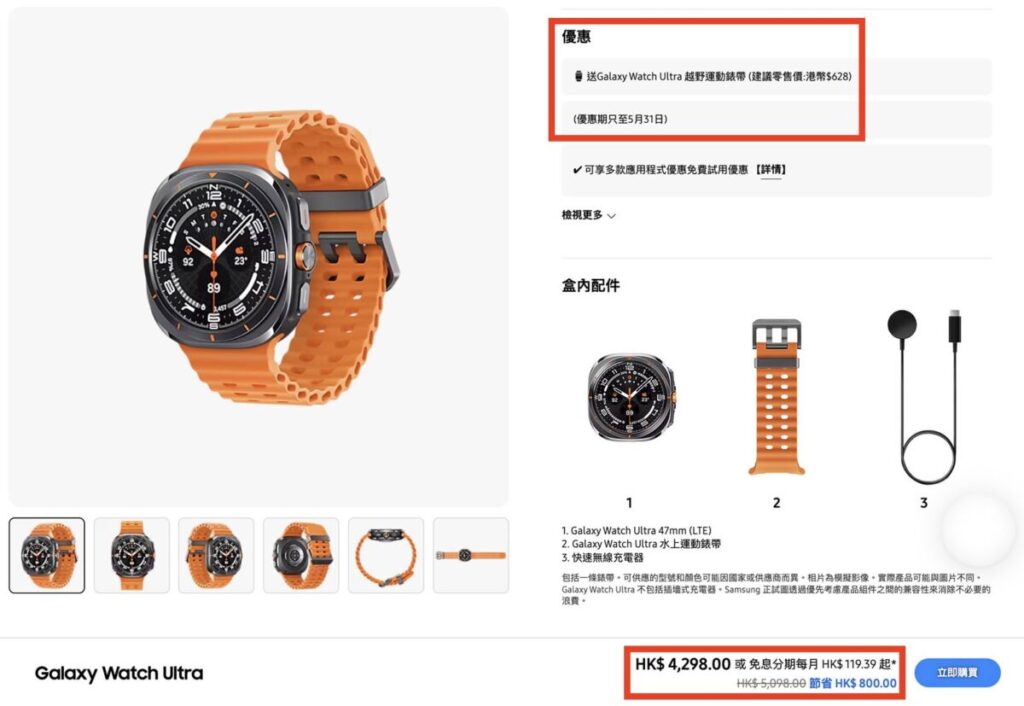
Task: Select the third side-crown watch thumbnail
Action: tap(216, 555)
